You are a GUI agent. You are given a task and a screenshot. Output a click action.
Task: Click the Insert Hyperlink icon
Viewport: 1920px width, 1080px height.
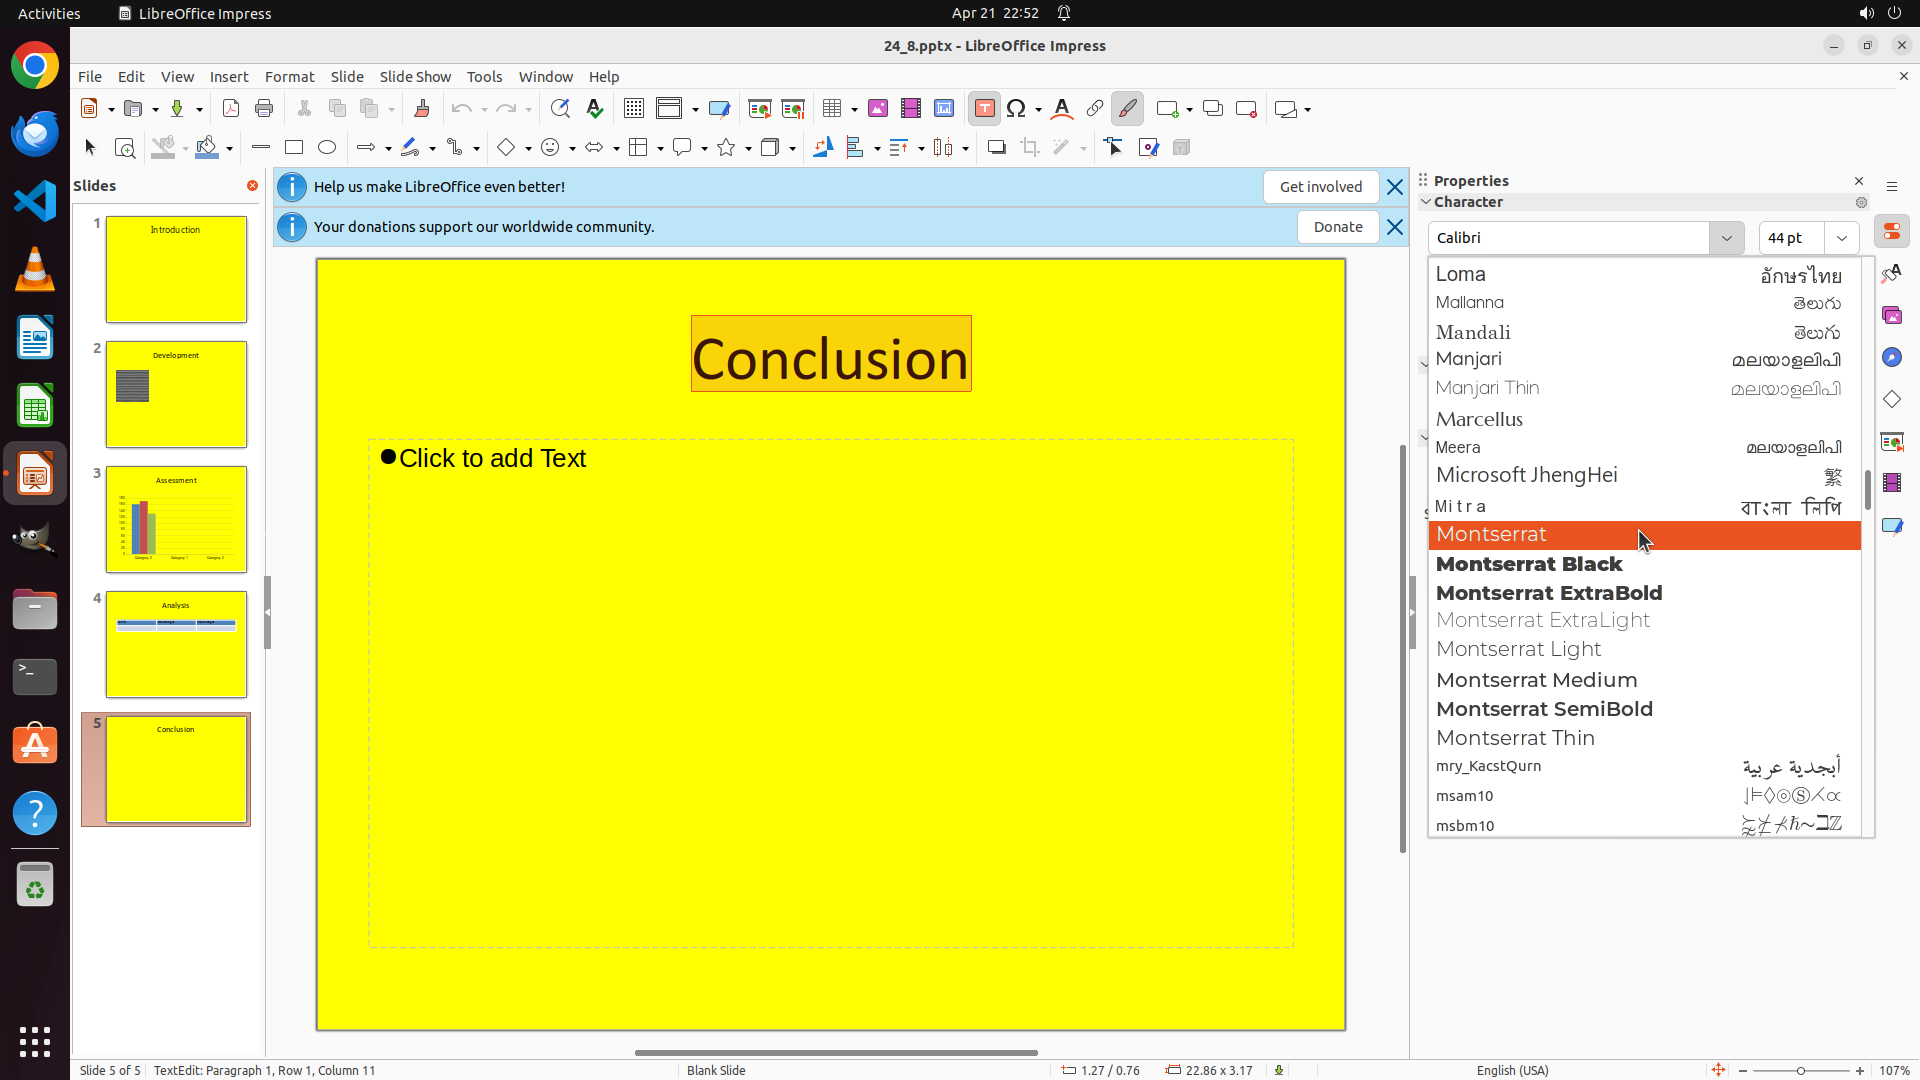(x=1095, y=109)
